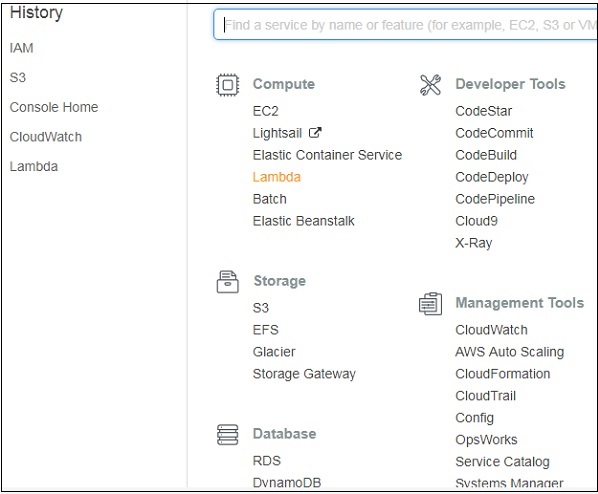
Task: Open Lambda under Compute
Action: pos(276,177)
